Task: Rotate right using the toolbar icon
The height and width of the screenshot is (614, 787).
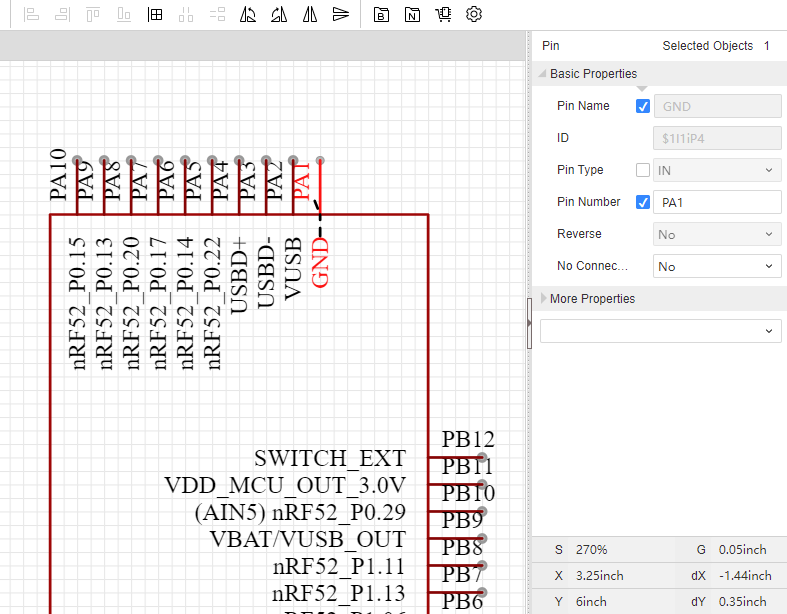Action: pyautogui.click(x=279, y=15)
